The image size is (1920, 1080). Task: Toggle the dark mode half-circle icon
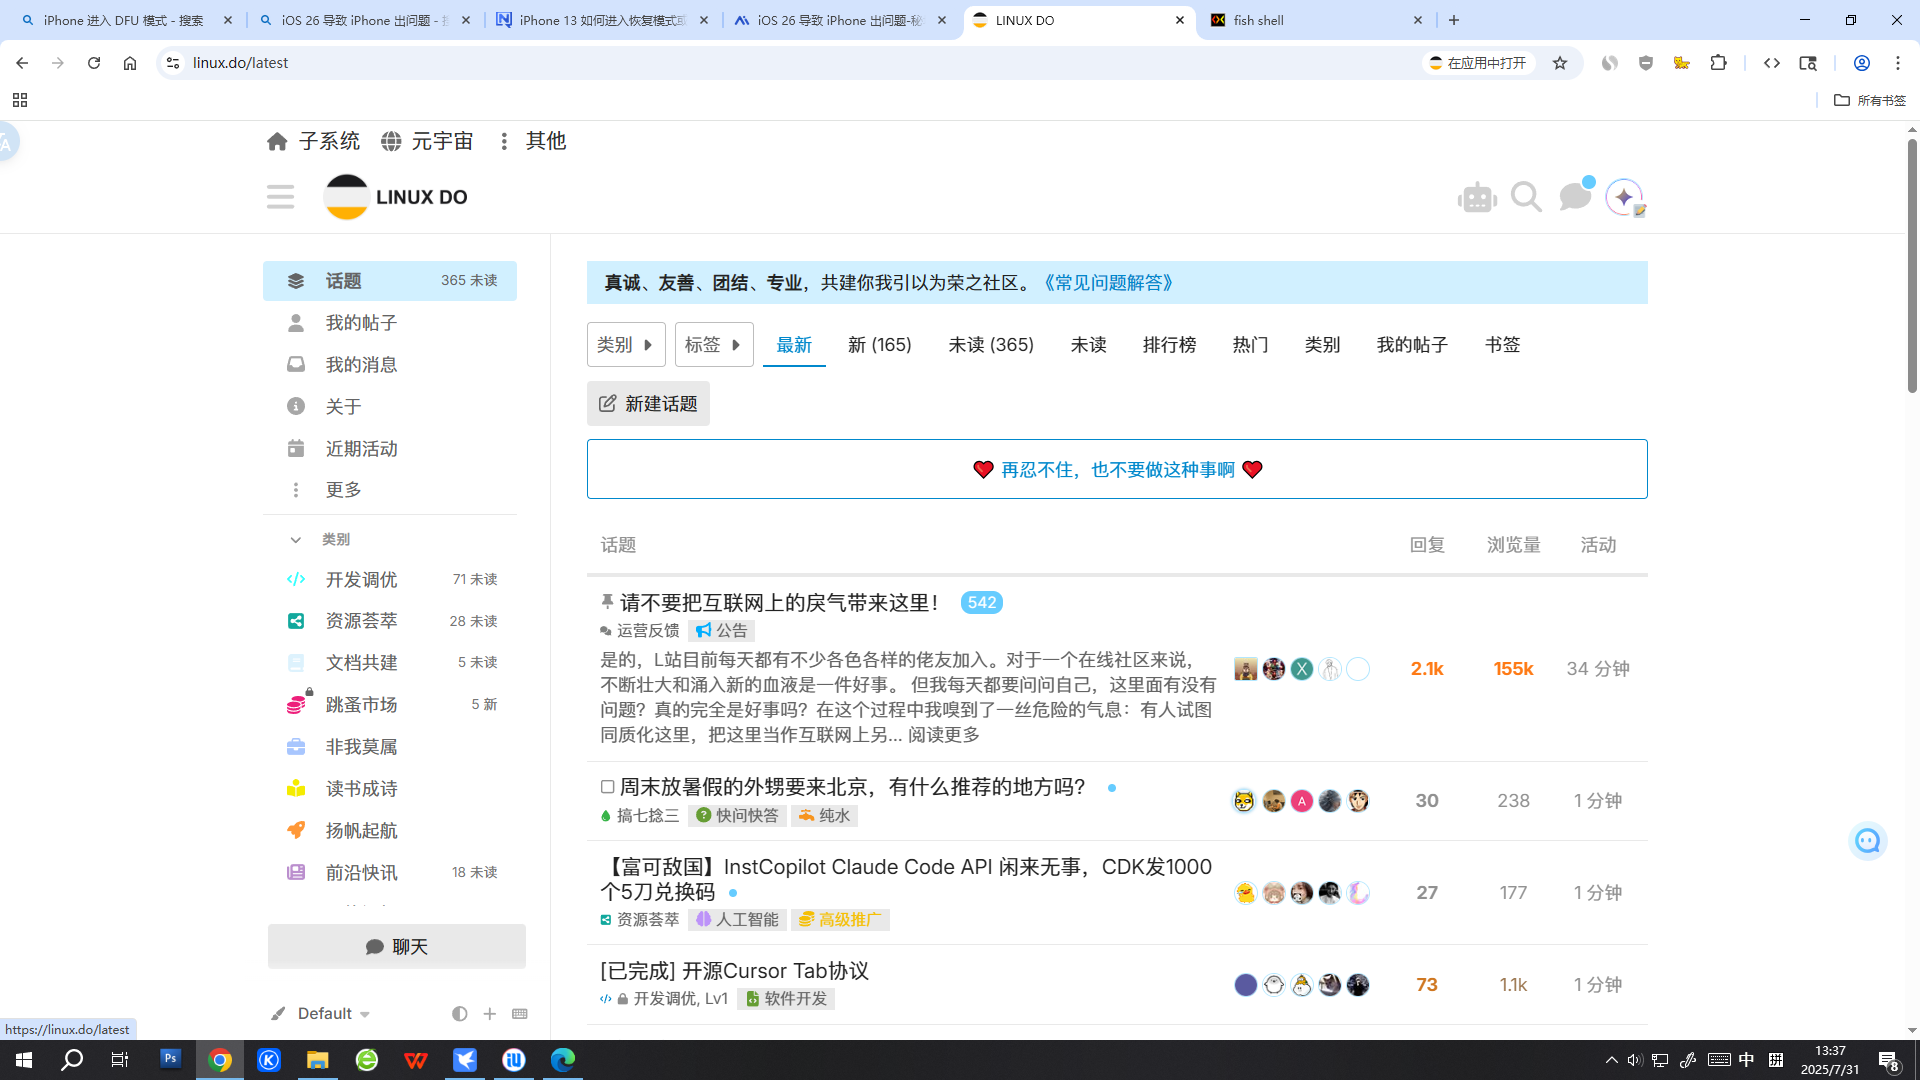[x=459, y=1014]
